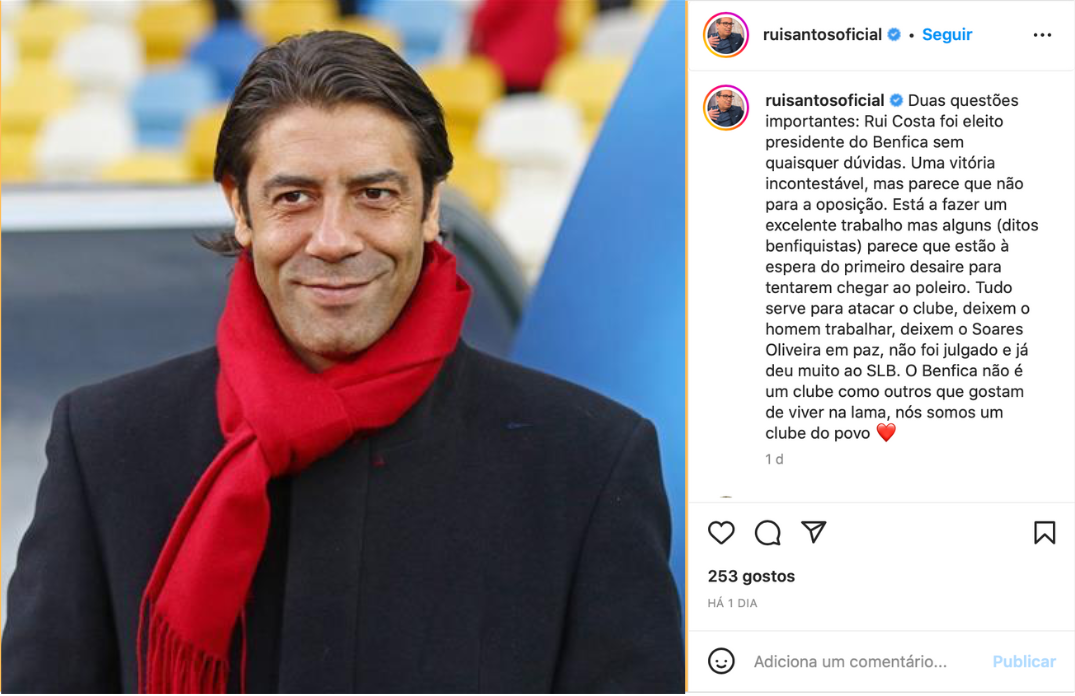View the 253 gostos likes list

(751, 576)
